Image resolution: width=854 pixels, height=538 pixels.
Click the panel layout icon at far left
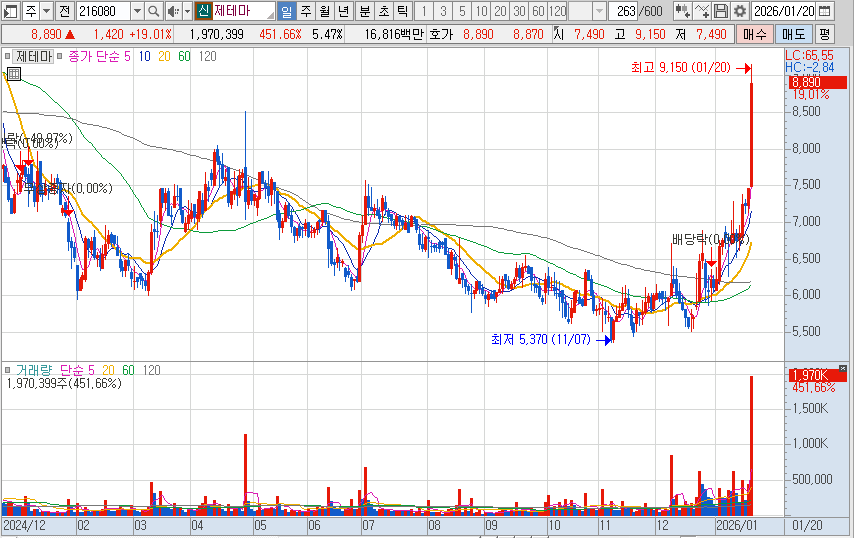click(10, 10)
